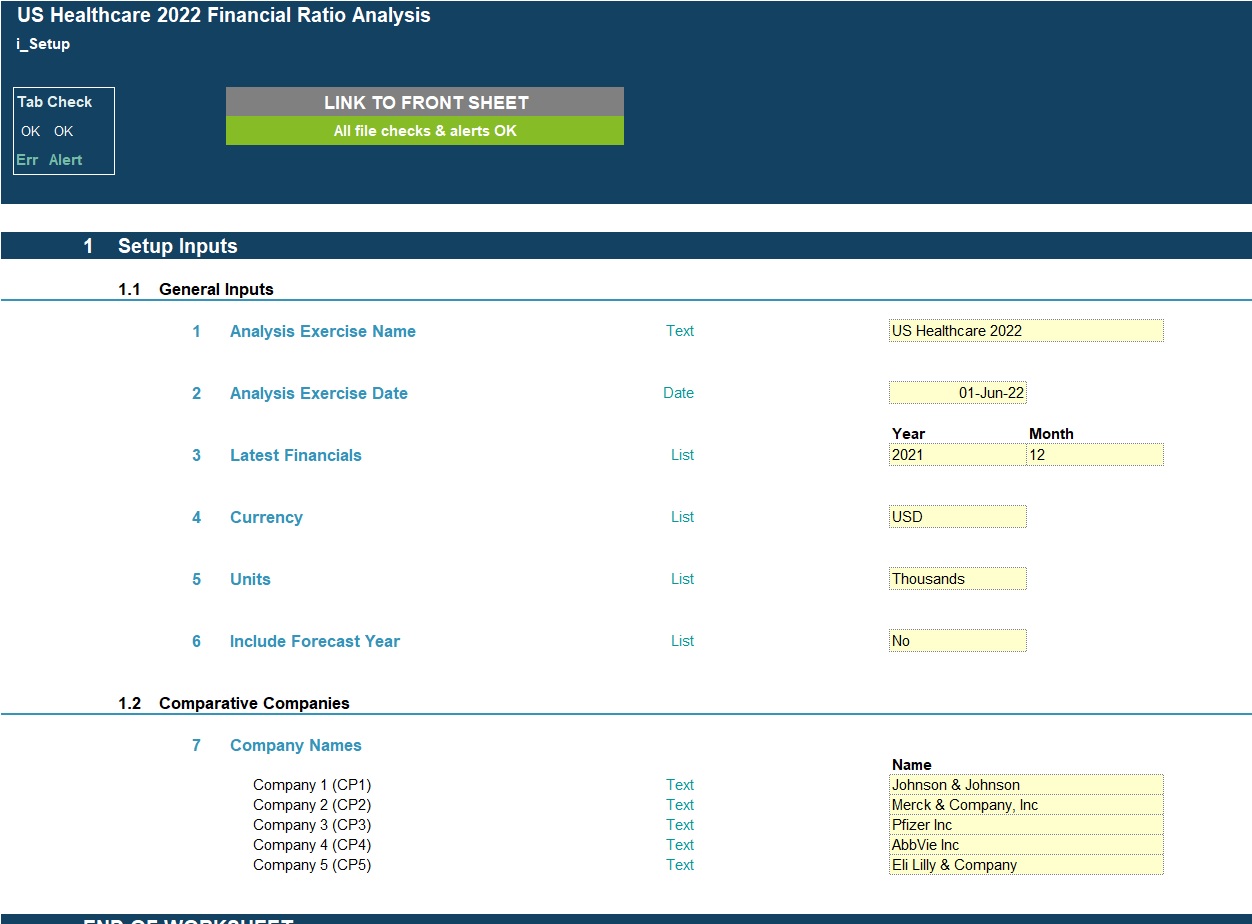Select the Johnson & Johnson name cell
The image size is (1252, 924).
click(x=1026, y=785)
